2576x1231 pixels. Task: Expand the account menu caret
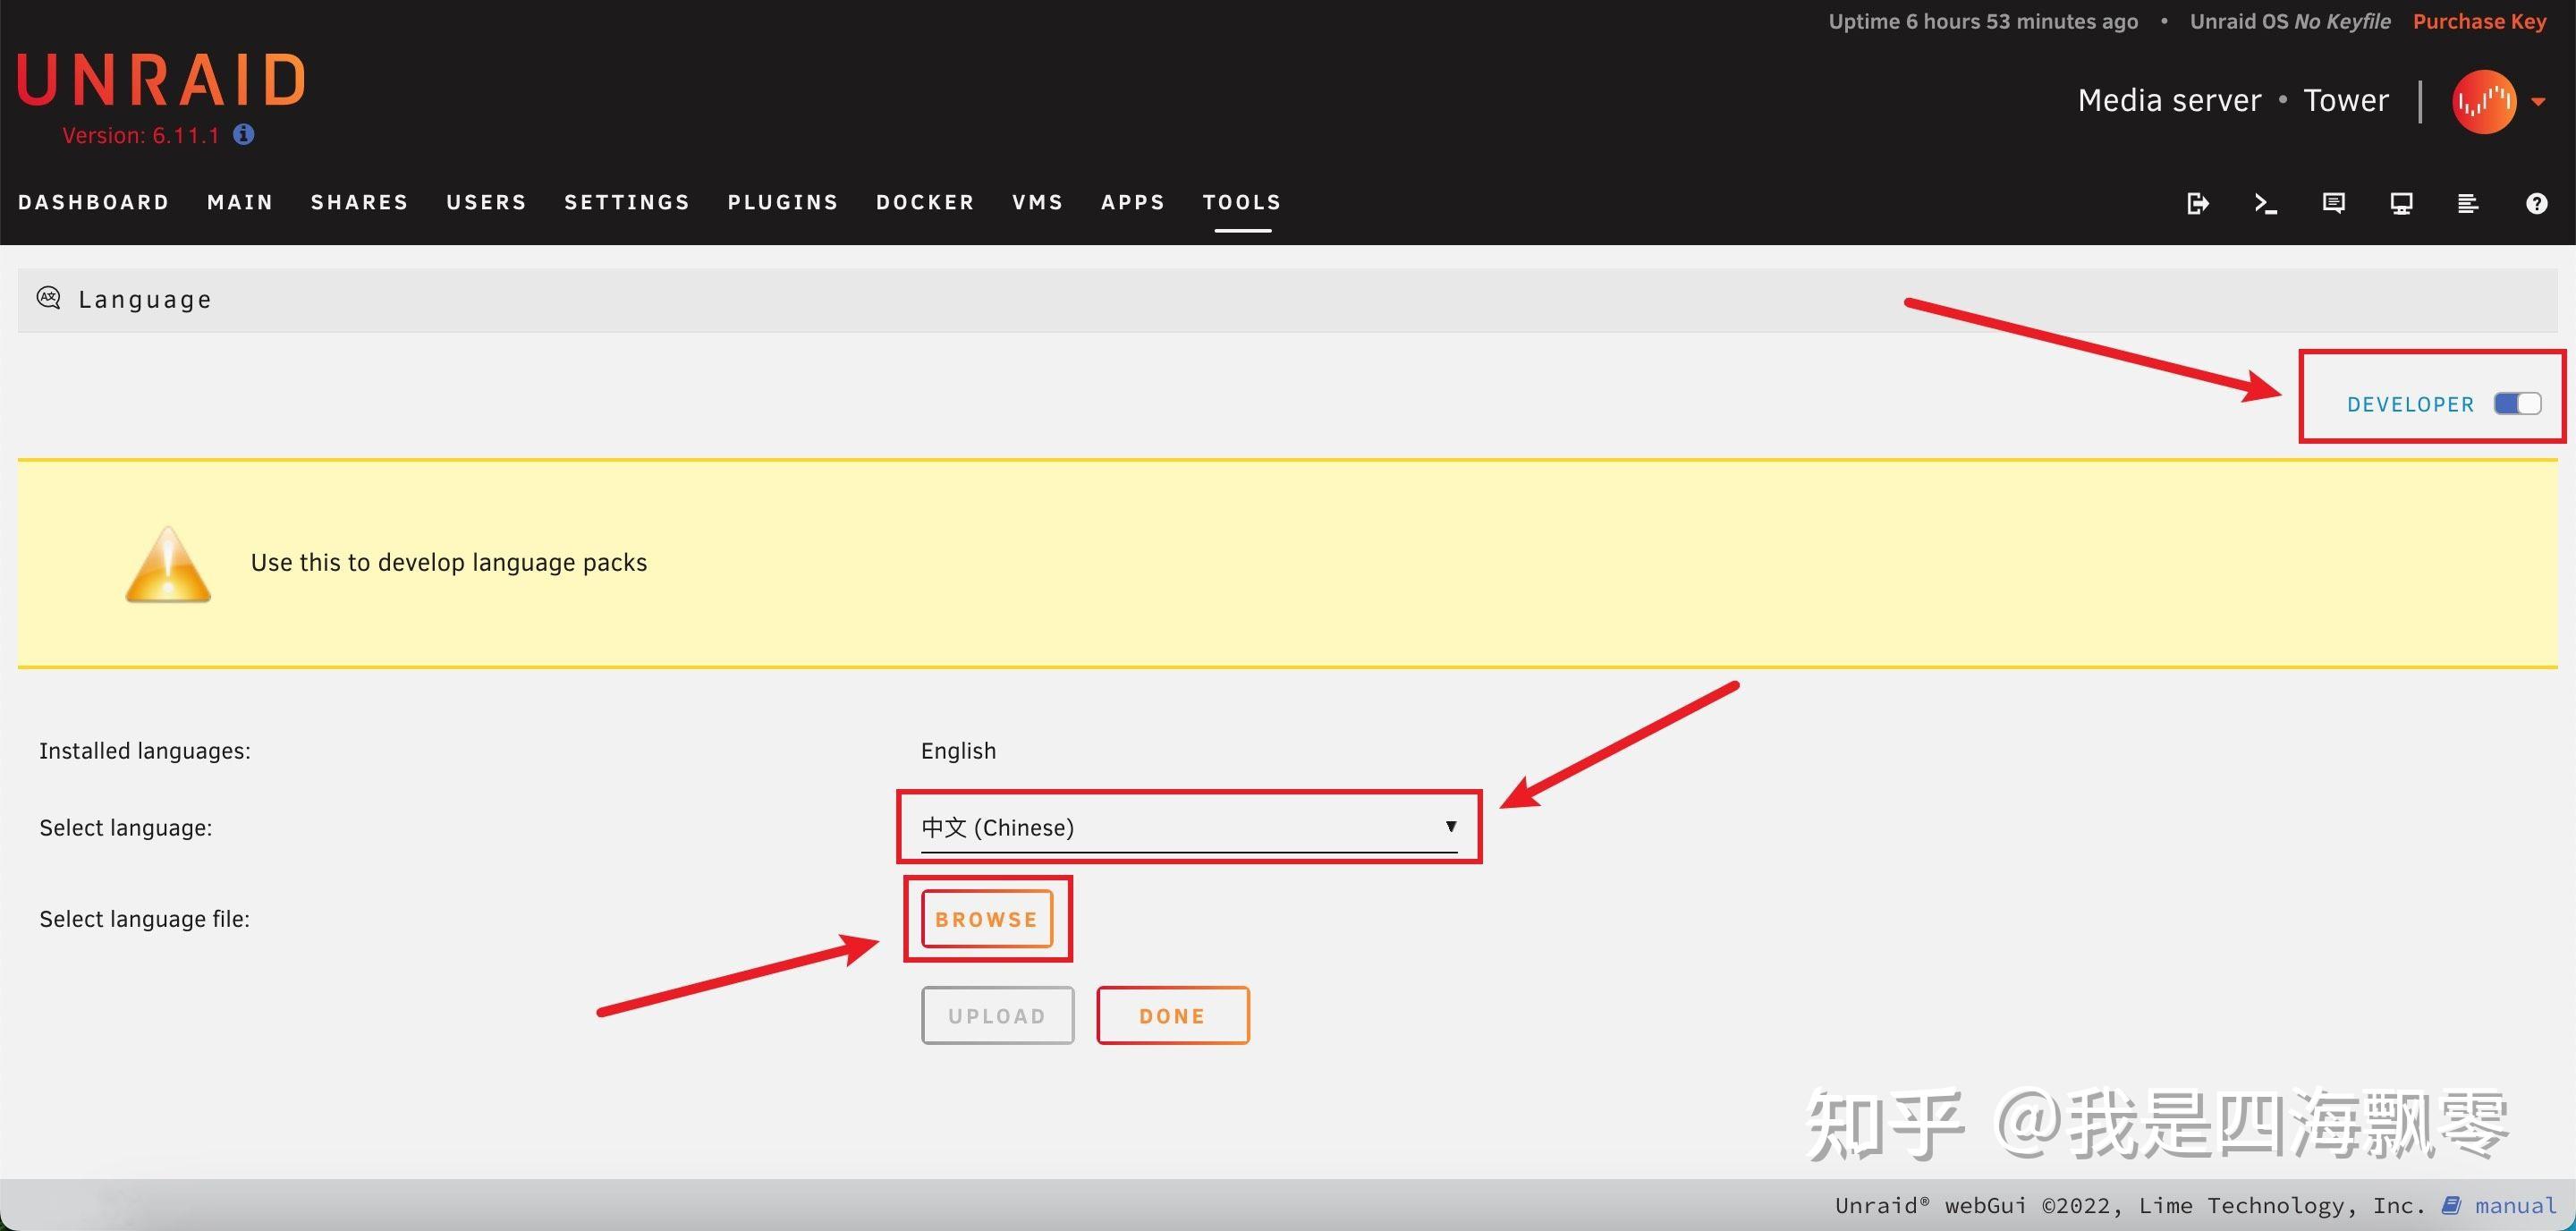tap(2538, 101)
